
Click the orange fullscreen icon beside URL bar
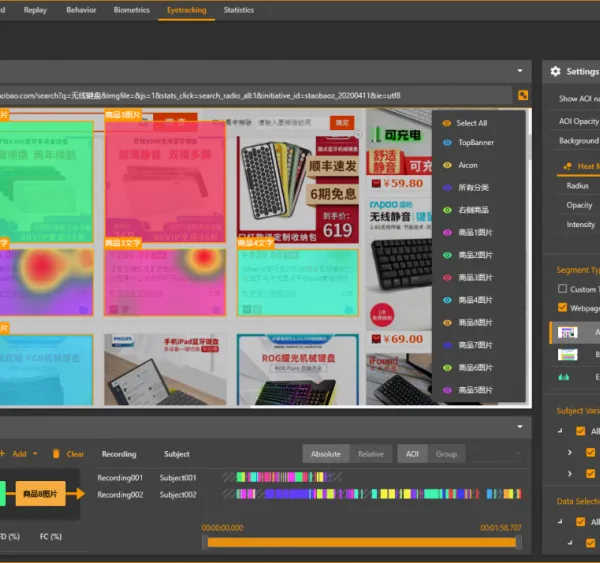point(523,95)
